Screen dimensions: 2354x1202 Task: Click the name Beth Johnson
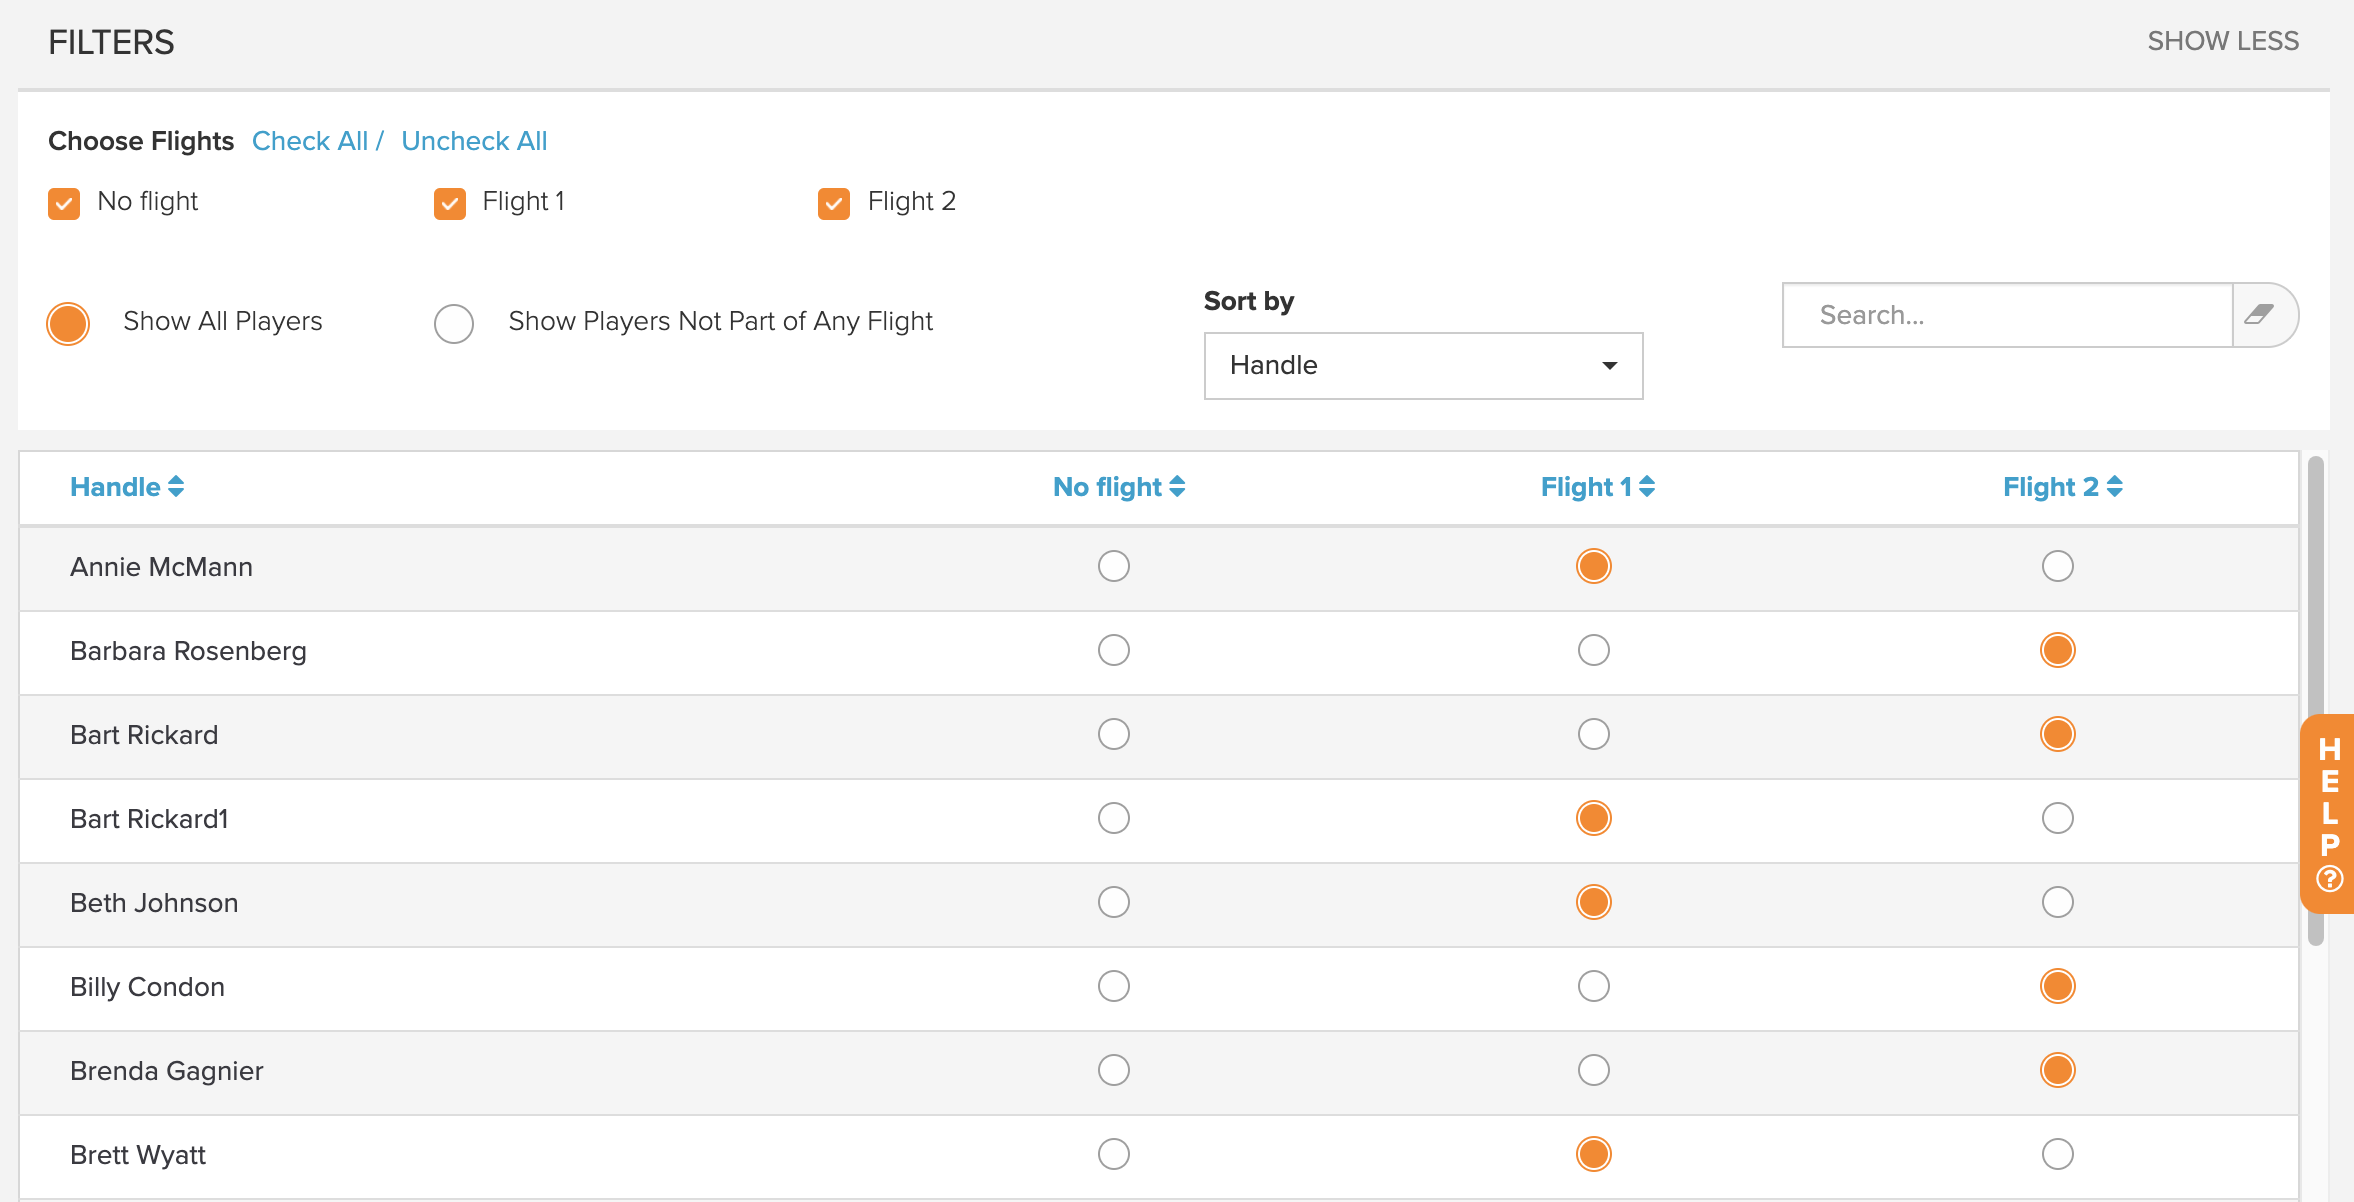(154, 903)
